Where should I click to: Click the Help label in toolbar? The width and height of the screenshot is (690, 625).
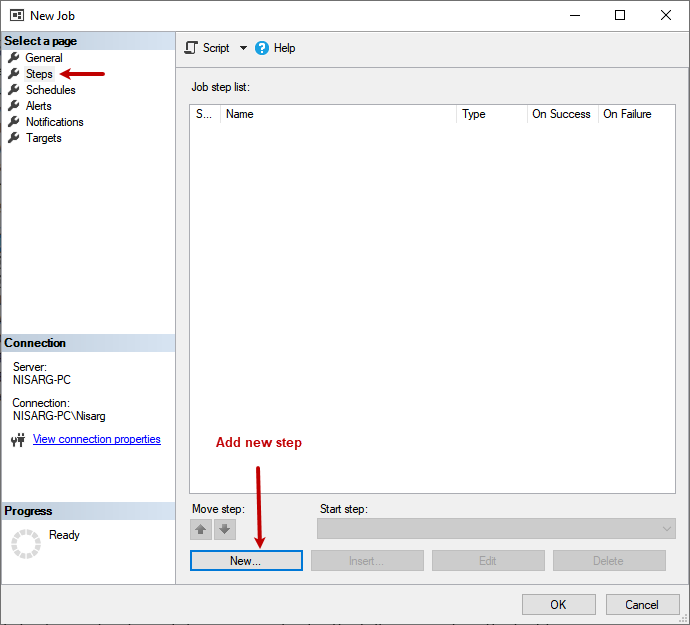pyautogui.click(x=284, y=48)
